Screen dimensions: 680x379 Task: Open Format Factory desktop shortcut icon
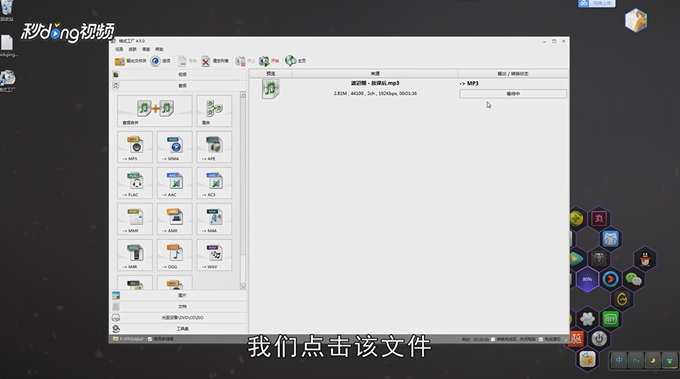pos(7,81)
